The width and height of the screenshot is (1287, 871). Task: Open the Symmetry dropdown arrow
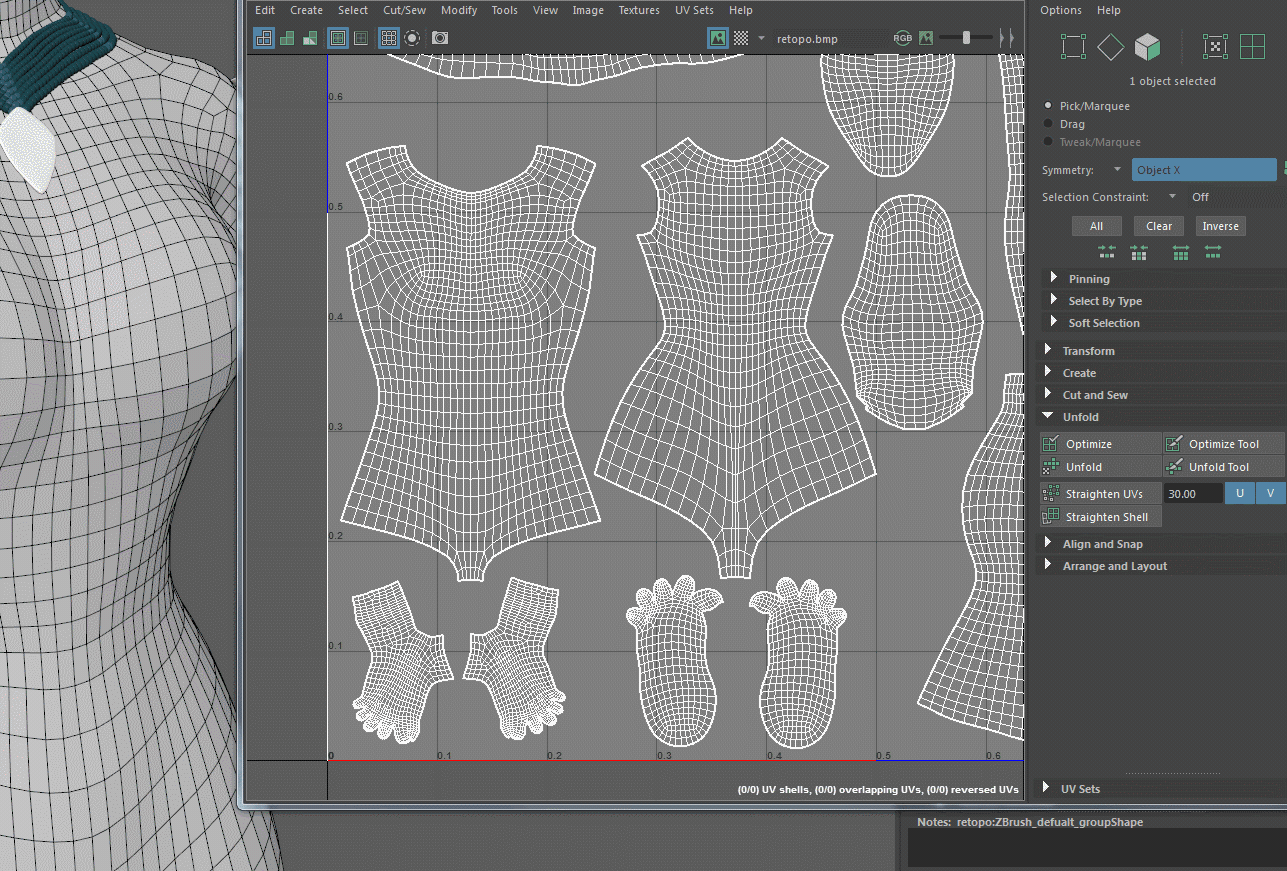point(1117,169)
